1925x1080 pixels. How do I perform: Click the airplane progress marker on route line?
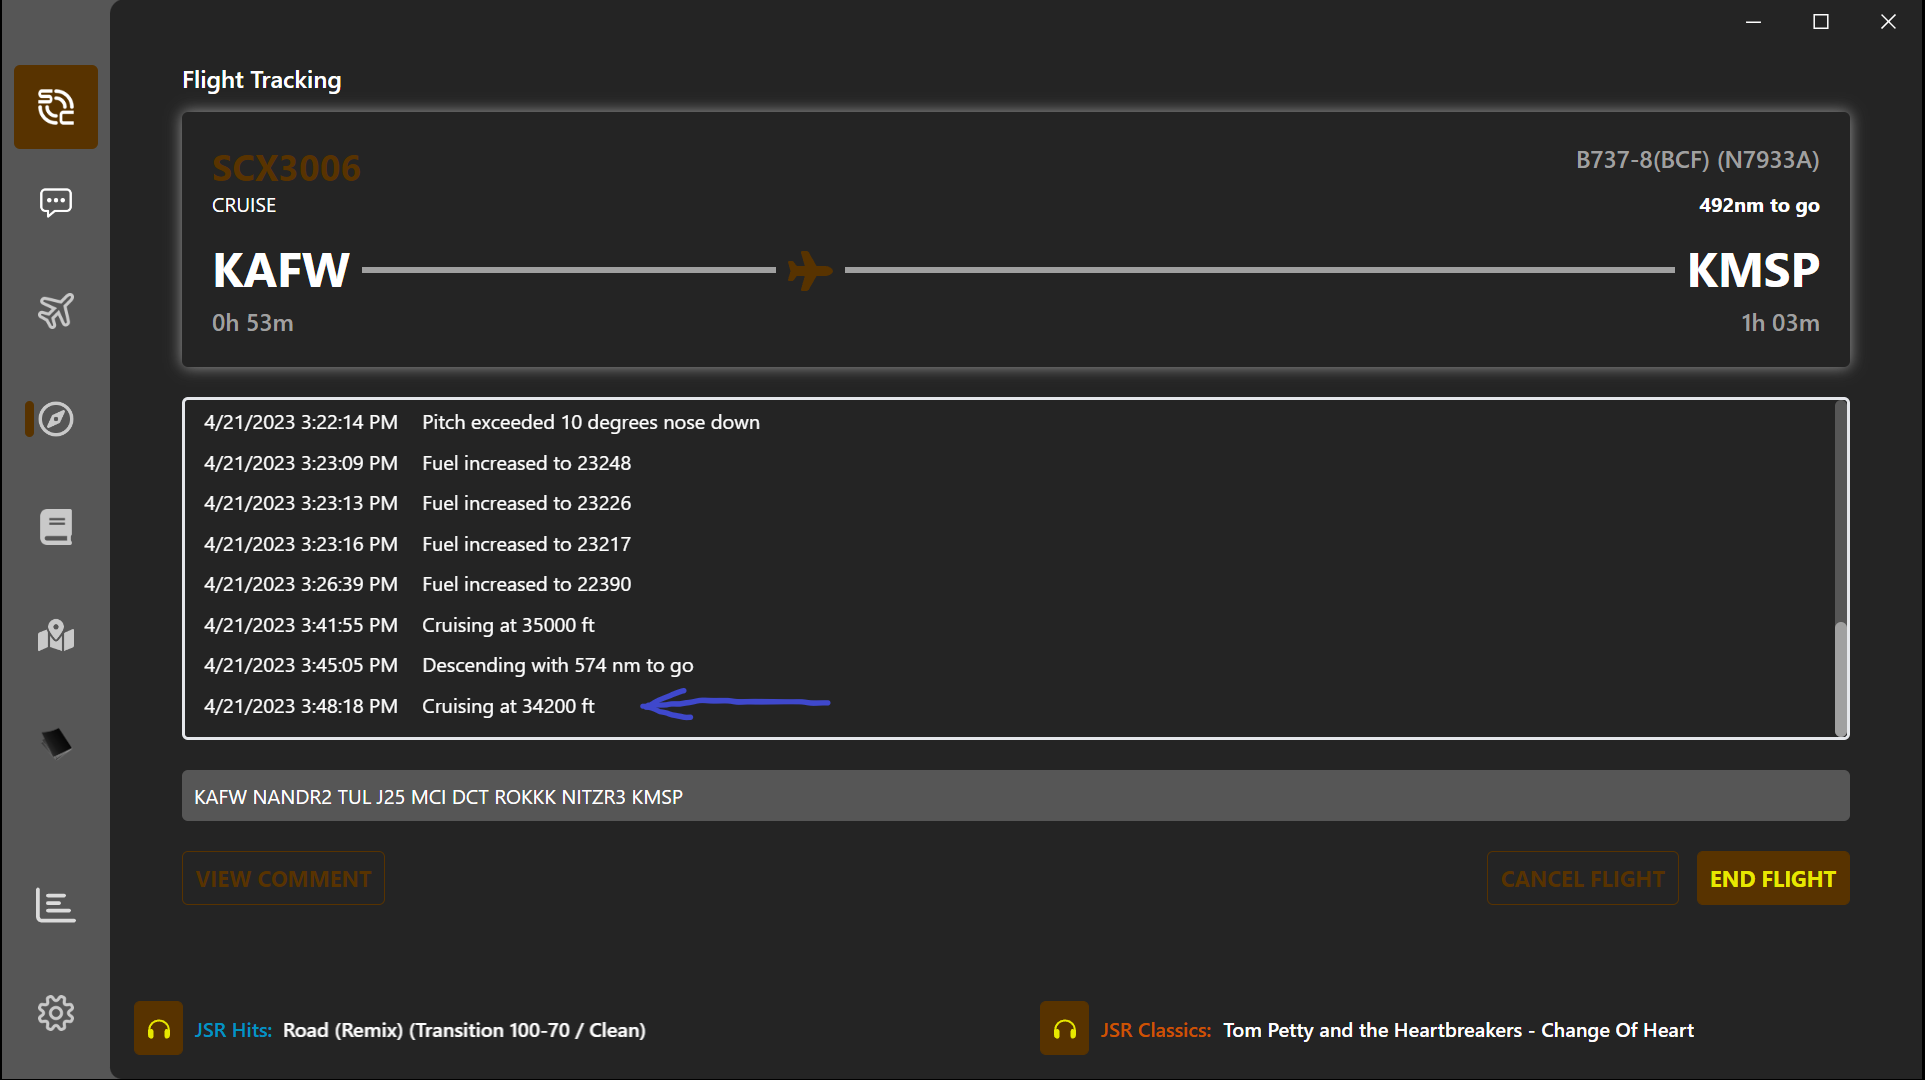pyautogui.click(x=809, y=270)
